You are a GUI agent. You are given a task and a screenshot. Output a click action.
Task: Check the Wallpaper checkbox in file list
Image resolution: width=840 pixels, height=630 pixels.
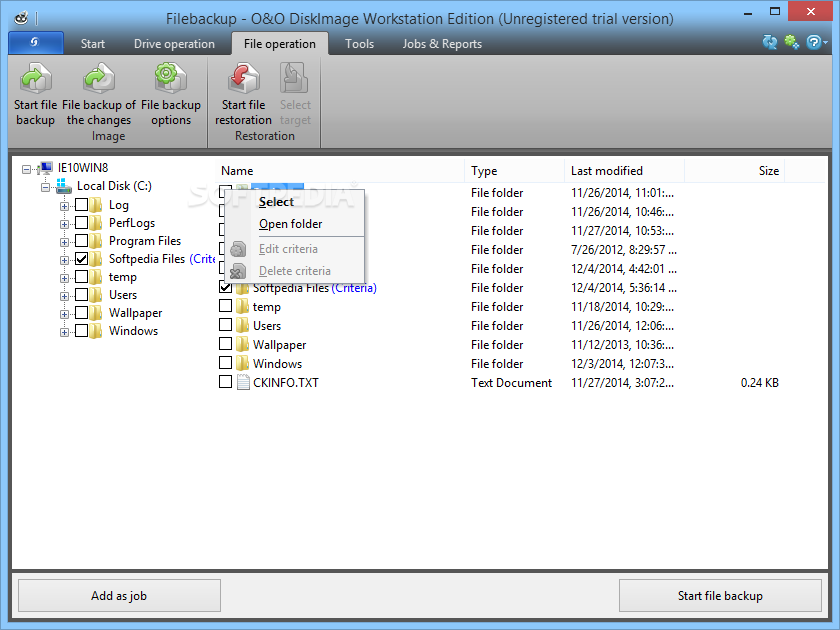pos(226,344)
